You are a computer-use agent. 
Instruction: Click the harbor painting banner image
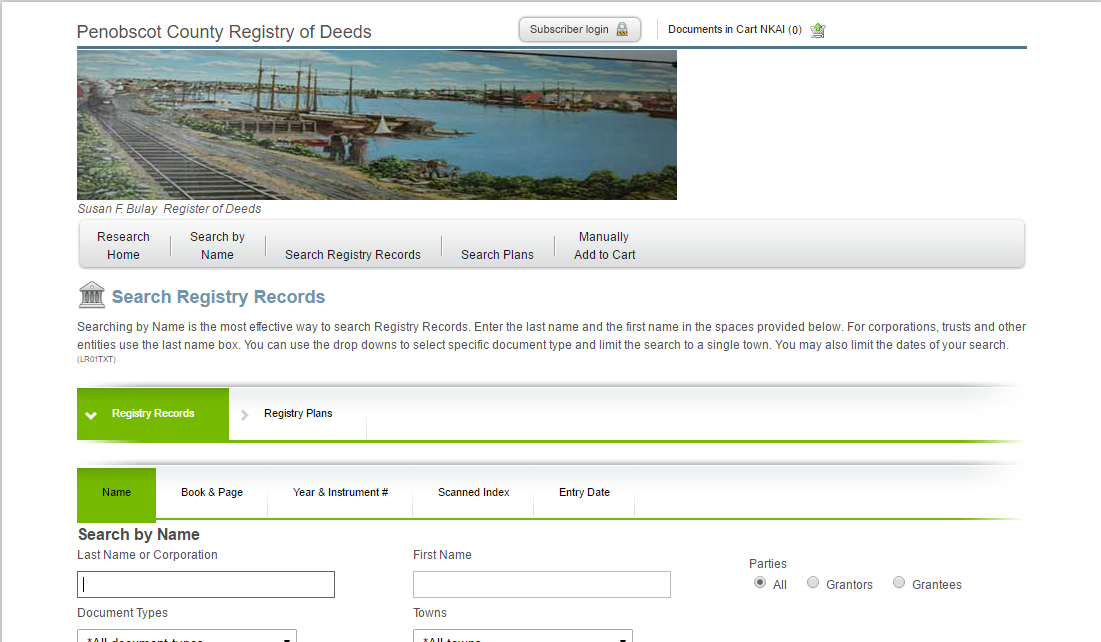coord(377,124)
